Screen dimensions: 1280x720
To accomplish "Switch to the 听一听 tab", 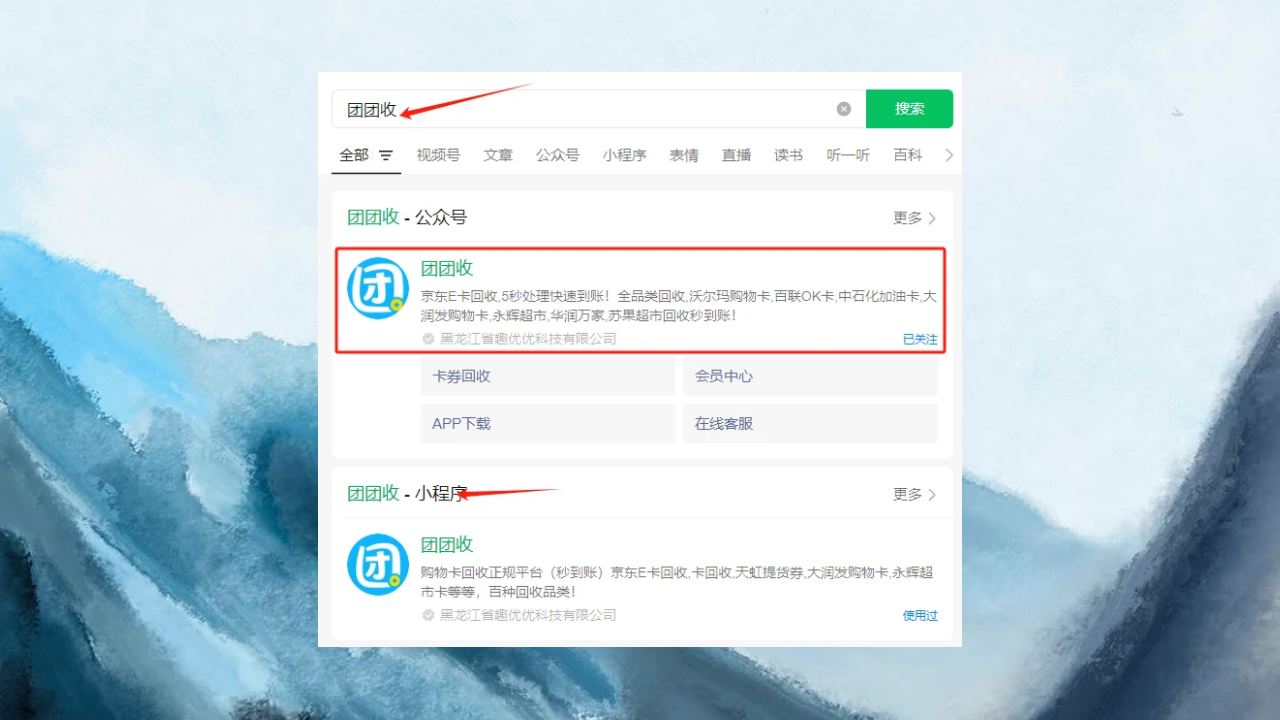I will (848, 155).
